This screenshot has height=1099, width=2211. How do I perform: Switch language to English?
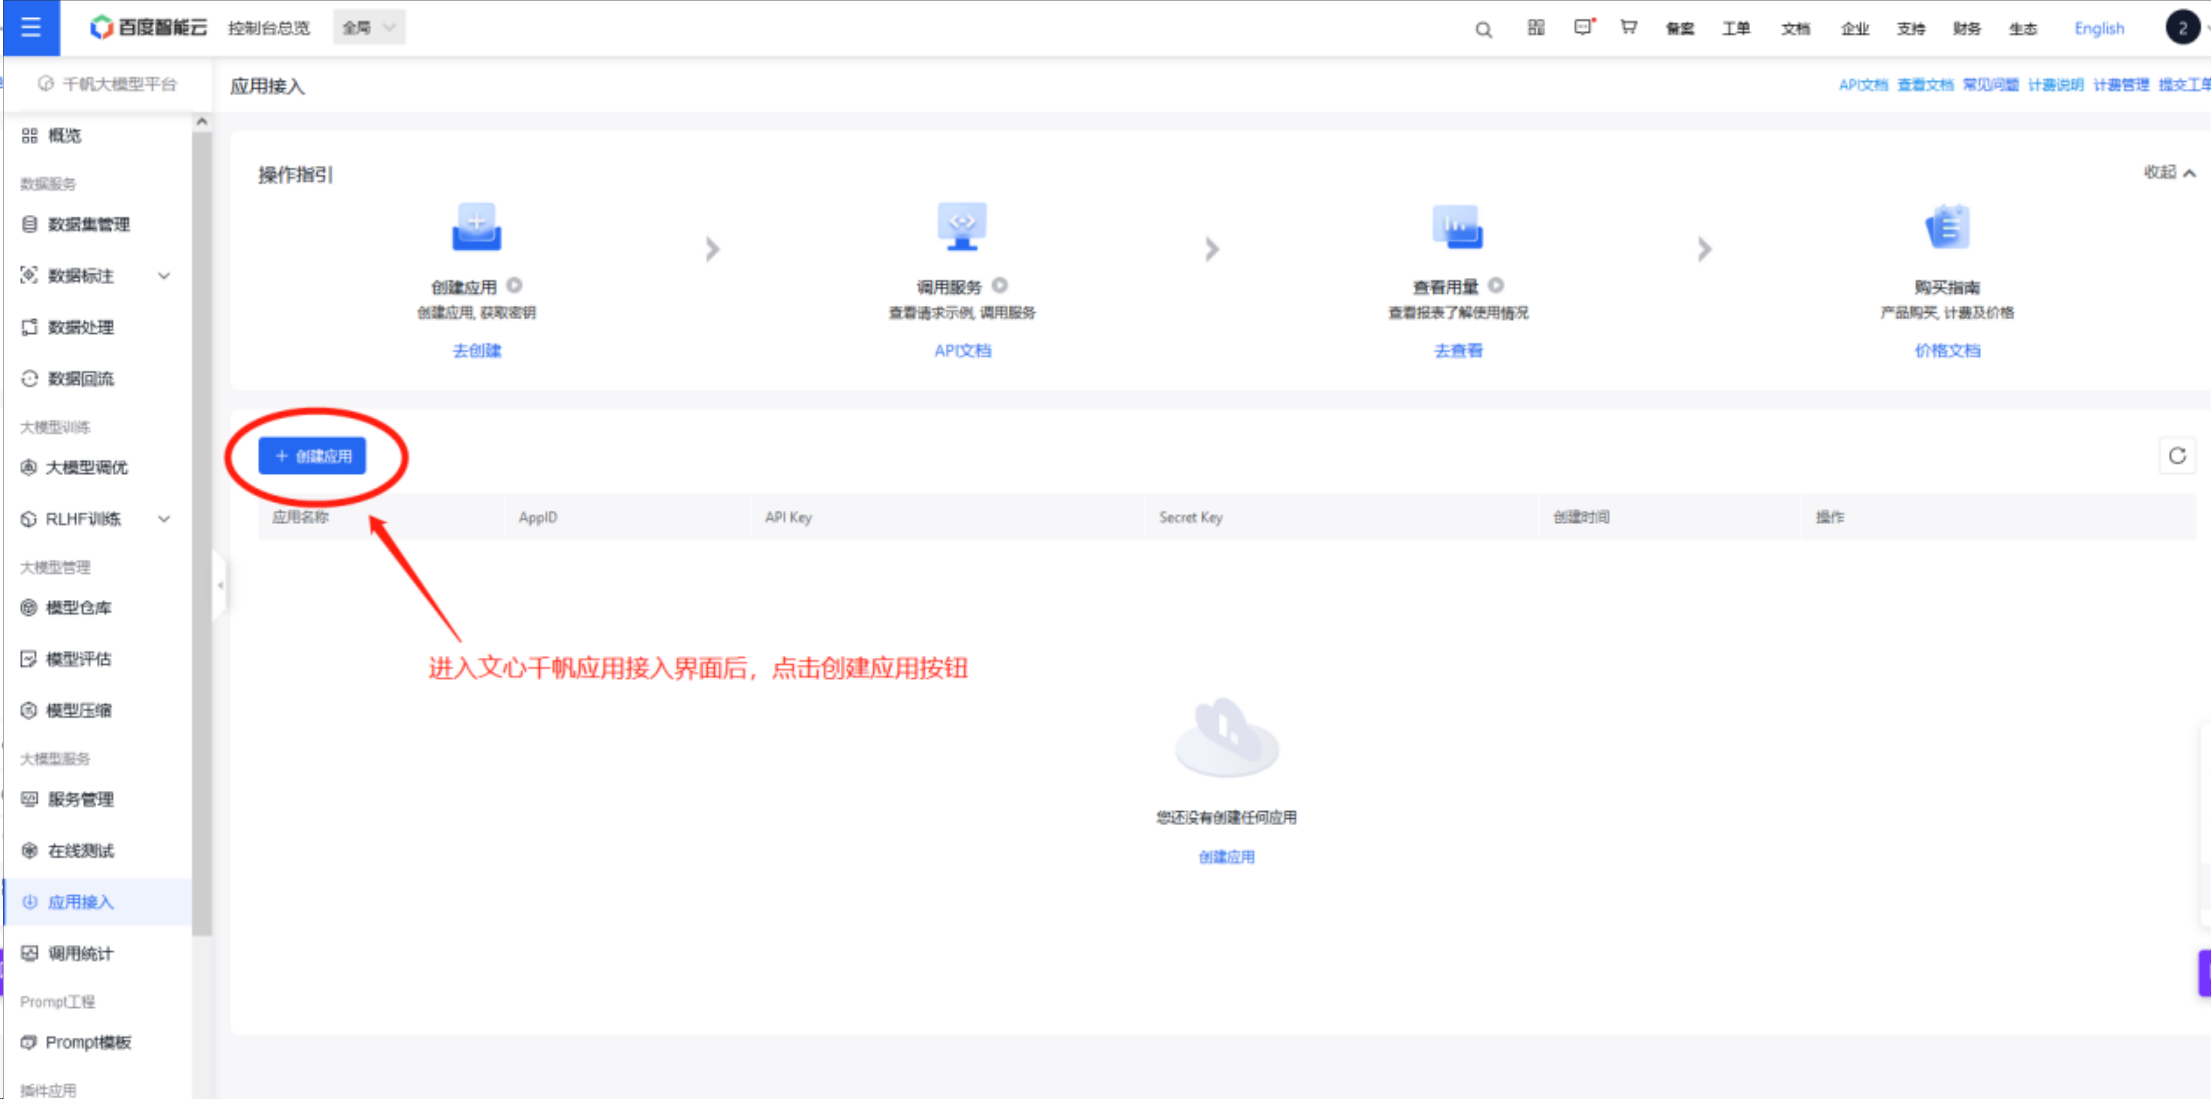[x=2099, y=29]
